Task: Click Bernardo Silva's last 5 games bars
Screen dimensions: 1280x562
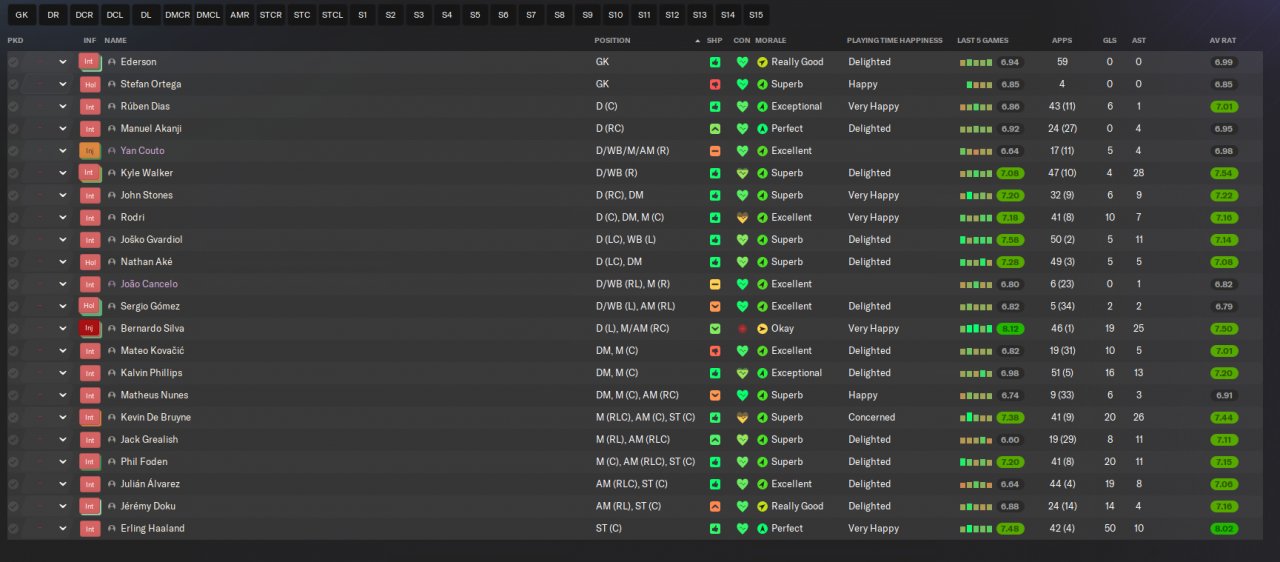Action: pyautogui.click(x=976, y=328)
